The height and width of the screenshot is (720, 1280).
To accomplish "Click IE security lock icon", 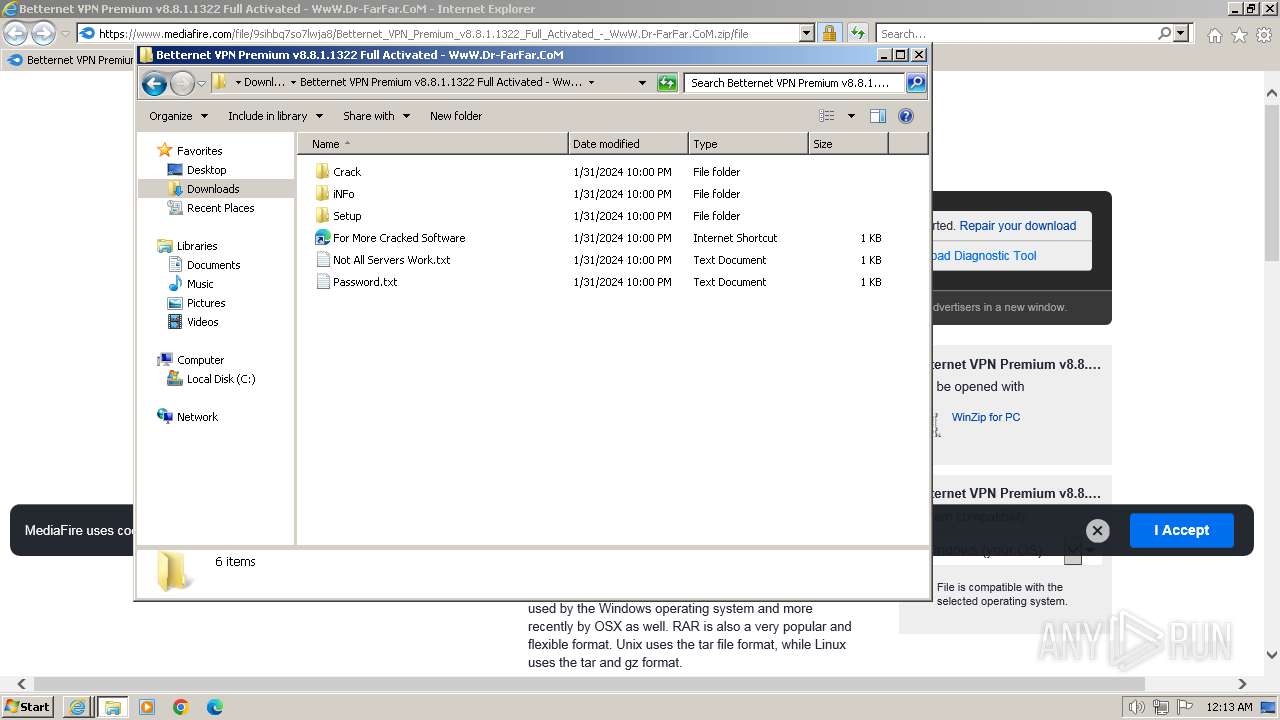I will click(x=829, y=33).
